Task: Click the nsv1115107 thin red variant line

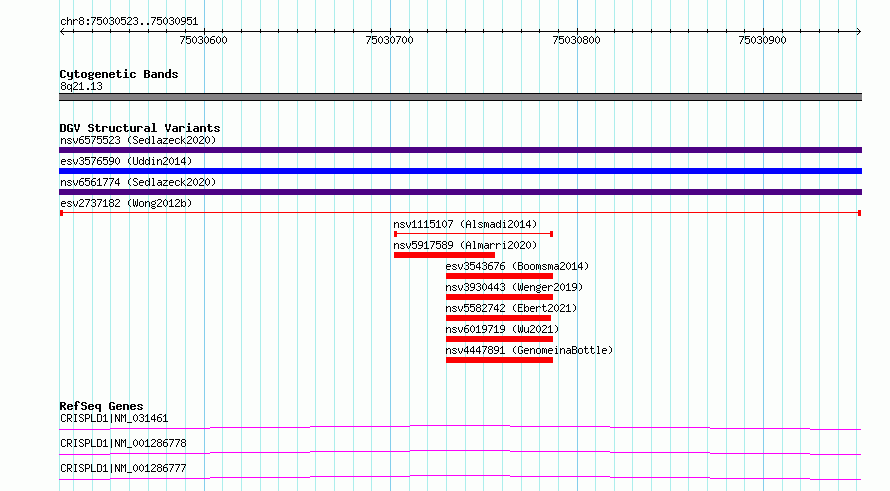Action: point(473,234)
